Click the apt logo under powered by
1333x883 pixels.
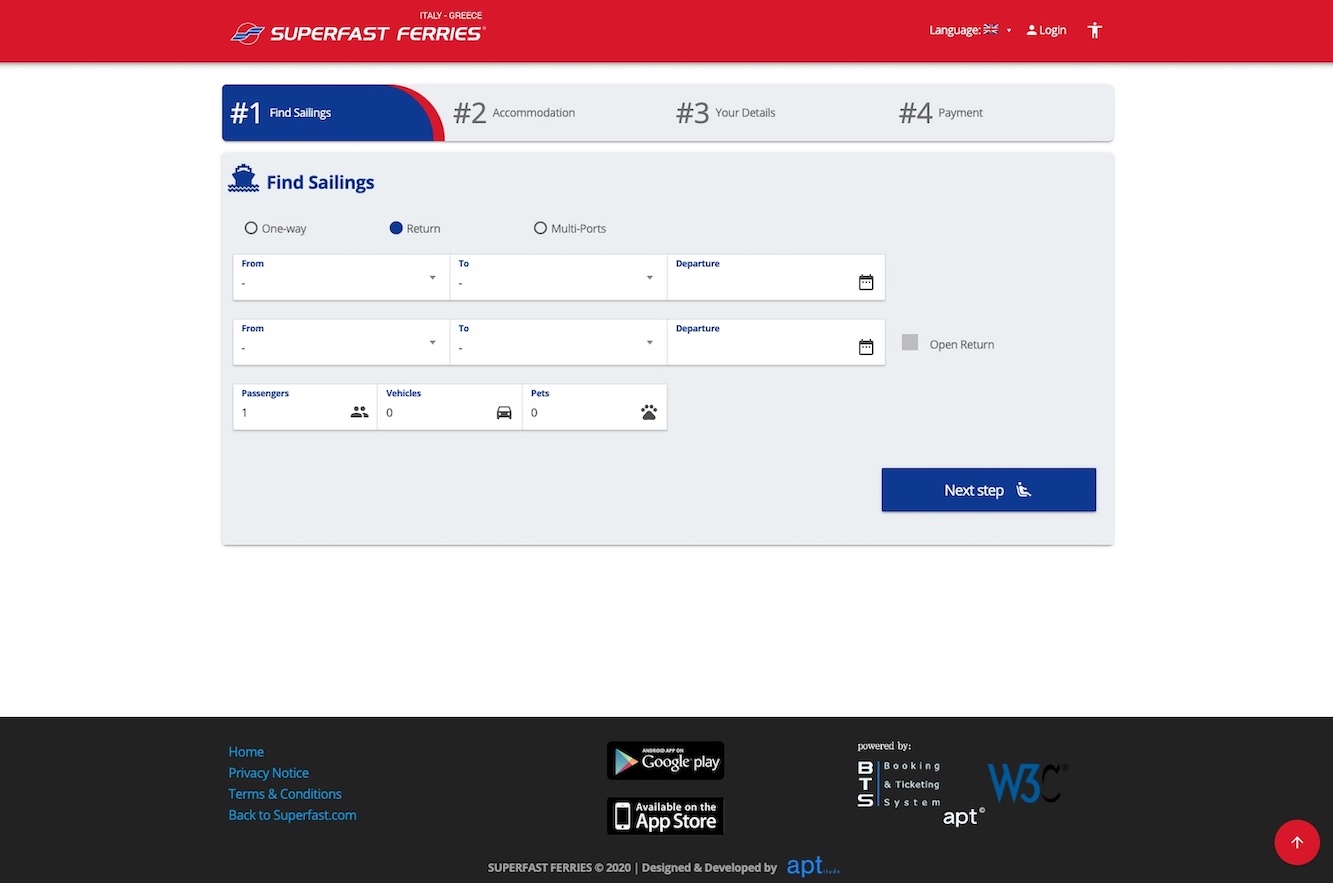tap(964, 817)
